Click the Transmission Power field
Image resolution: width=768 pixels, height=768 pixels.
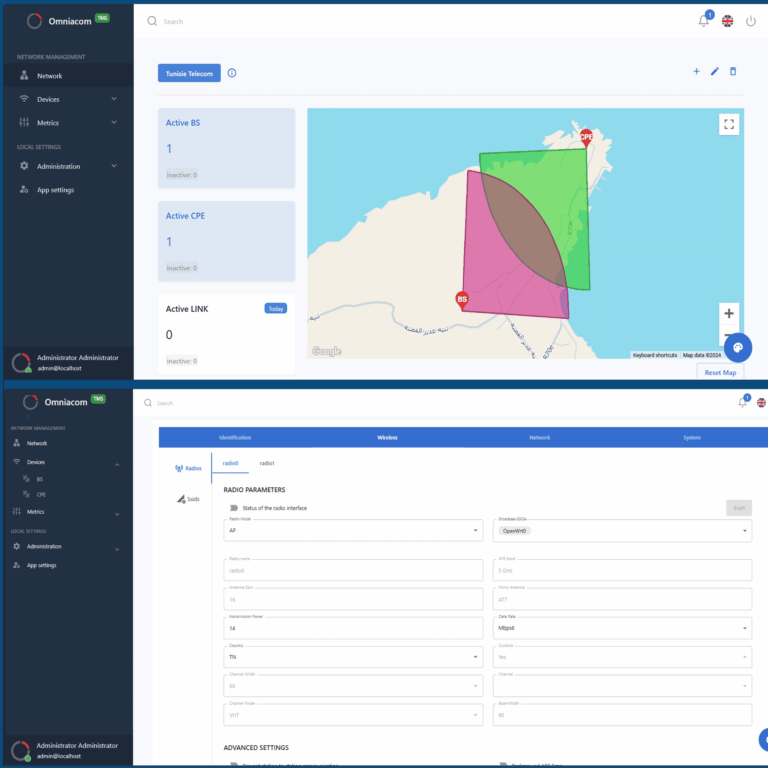pos(353,628)
